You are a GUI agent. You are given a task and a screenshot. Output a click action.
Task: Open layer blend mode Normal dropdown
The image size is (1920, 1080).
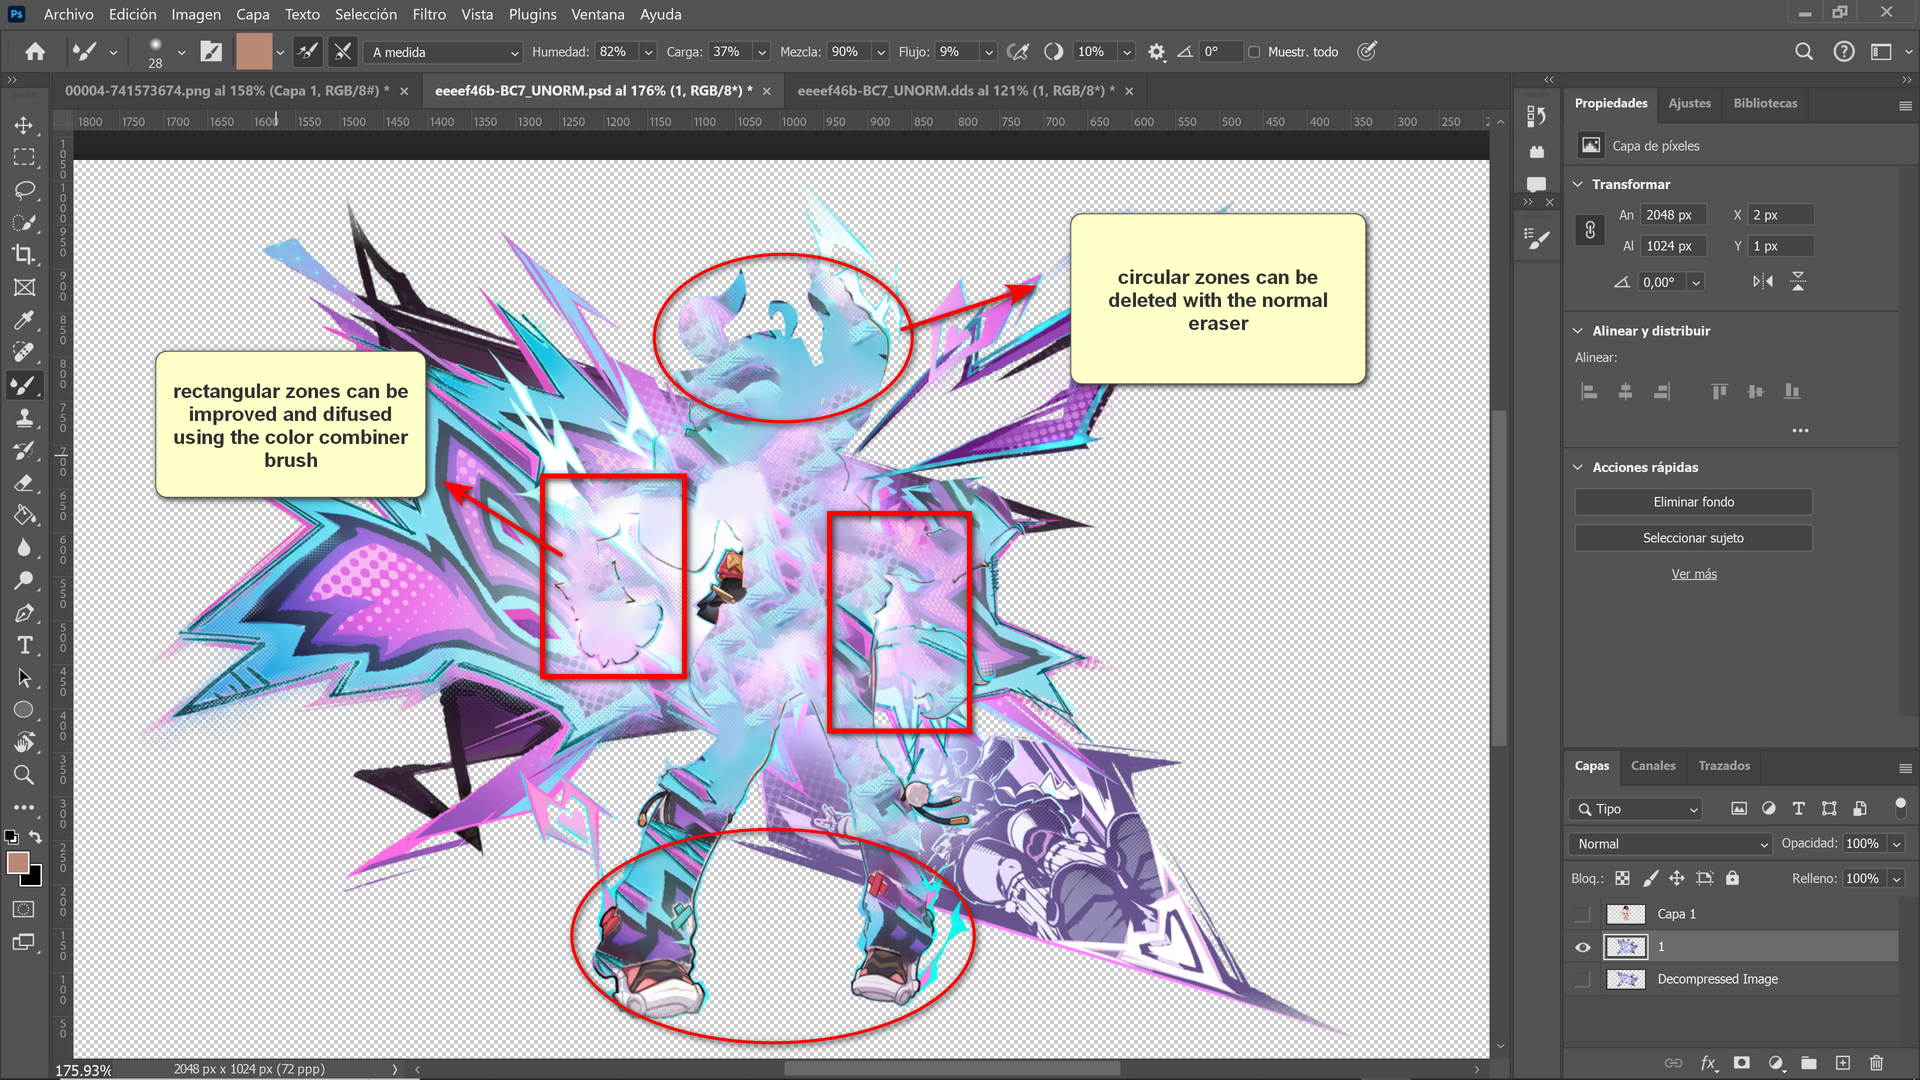click(x=1670, y=844)
